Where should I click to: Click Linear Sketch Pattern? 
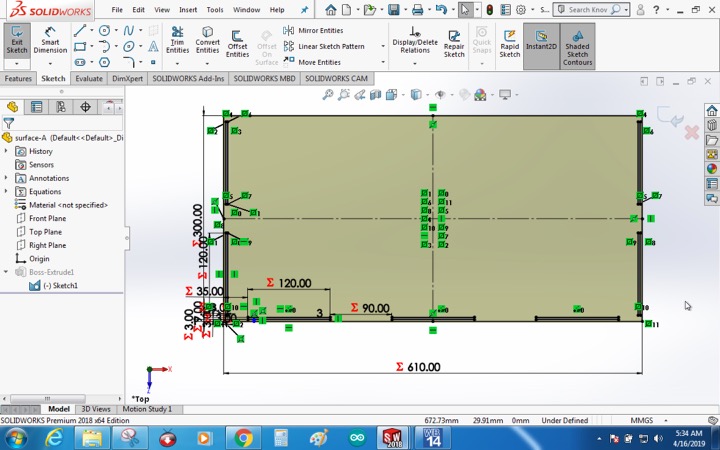324,46
